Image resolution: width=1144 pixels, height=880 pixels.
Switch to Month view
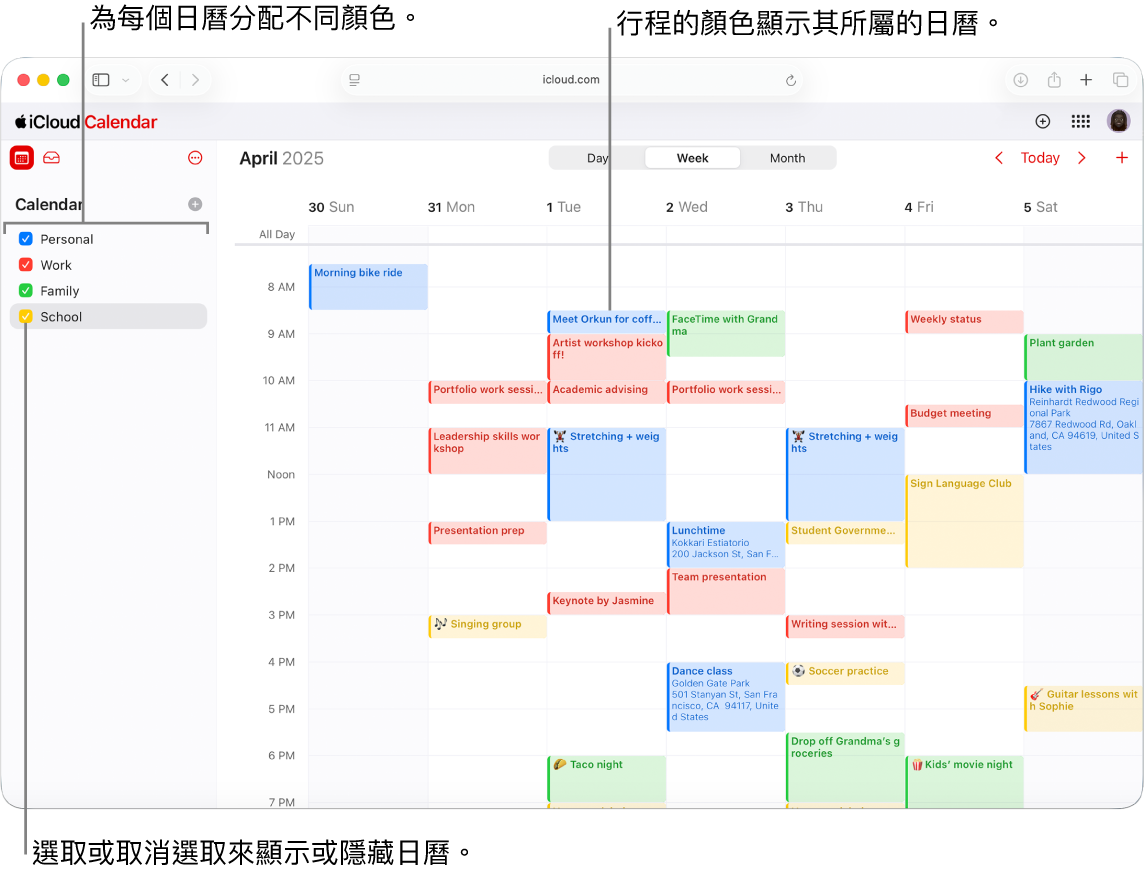pyautogui.click(x=788, y=157)
